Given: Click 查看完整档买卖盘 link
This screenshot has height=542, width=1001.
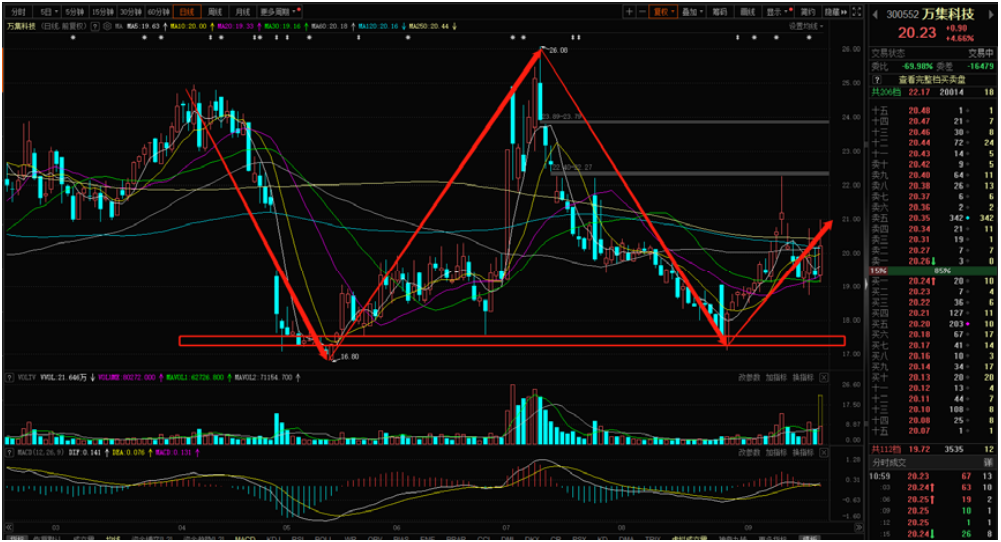Looking at the screenshot, I should pyautogui.click(x=931, y=78).
